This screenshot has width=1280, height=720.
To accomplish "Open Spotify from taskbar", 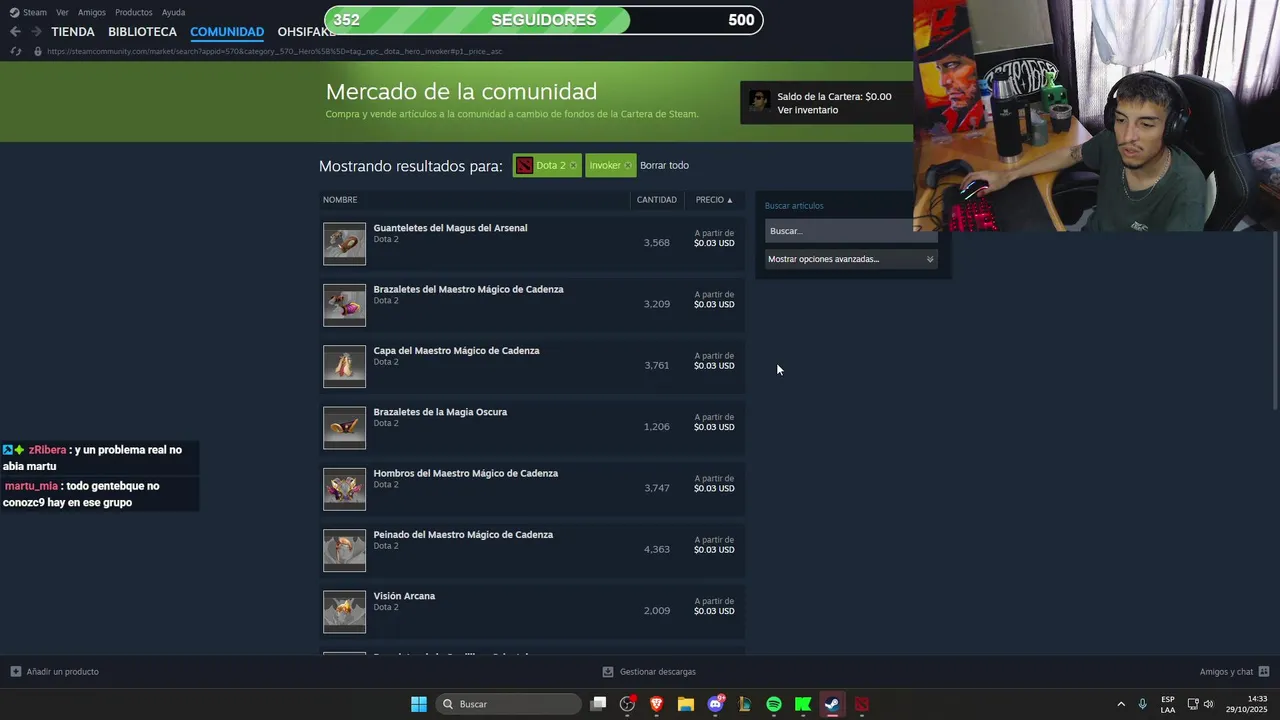I will (x=774, y=704).
